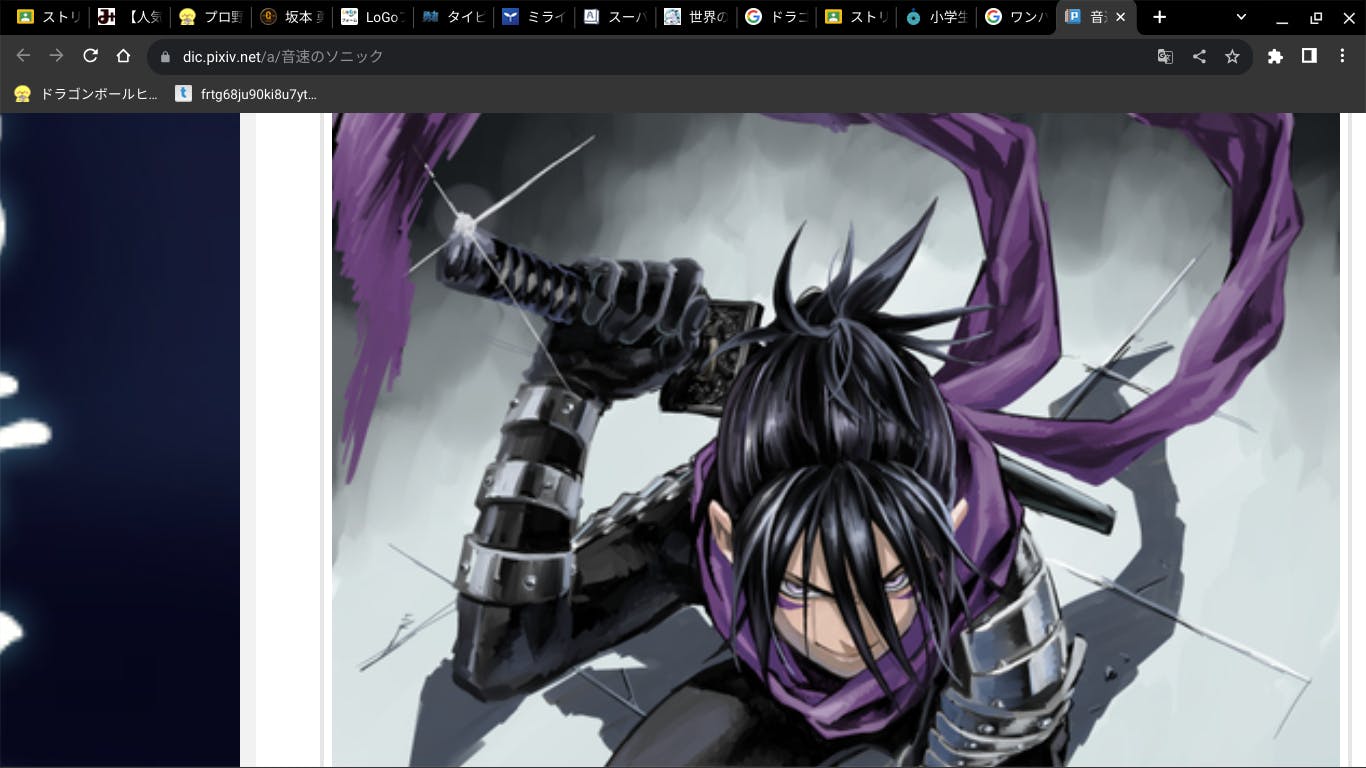Click the back navigation arrow
1366x768 pixels.
(23, 56)
